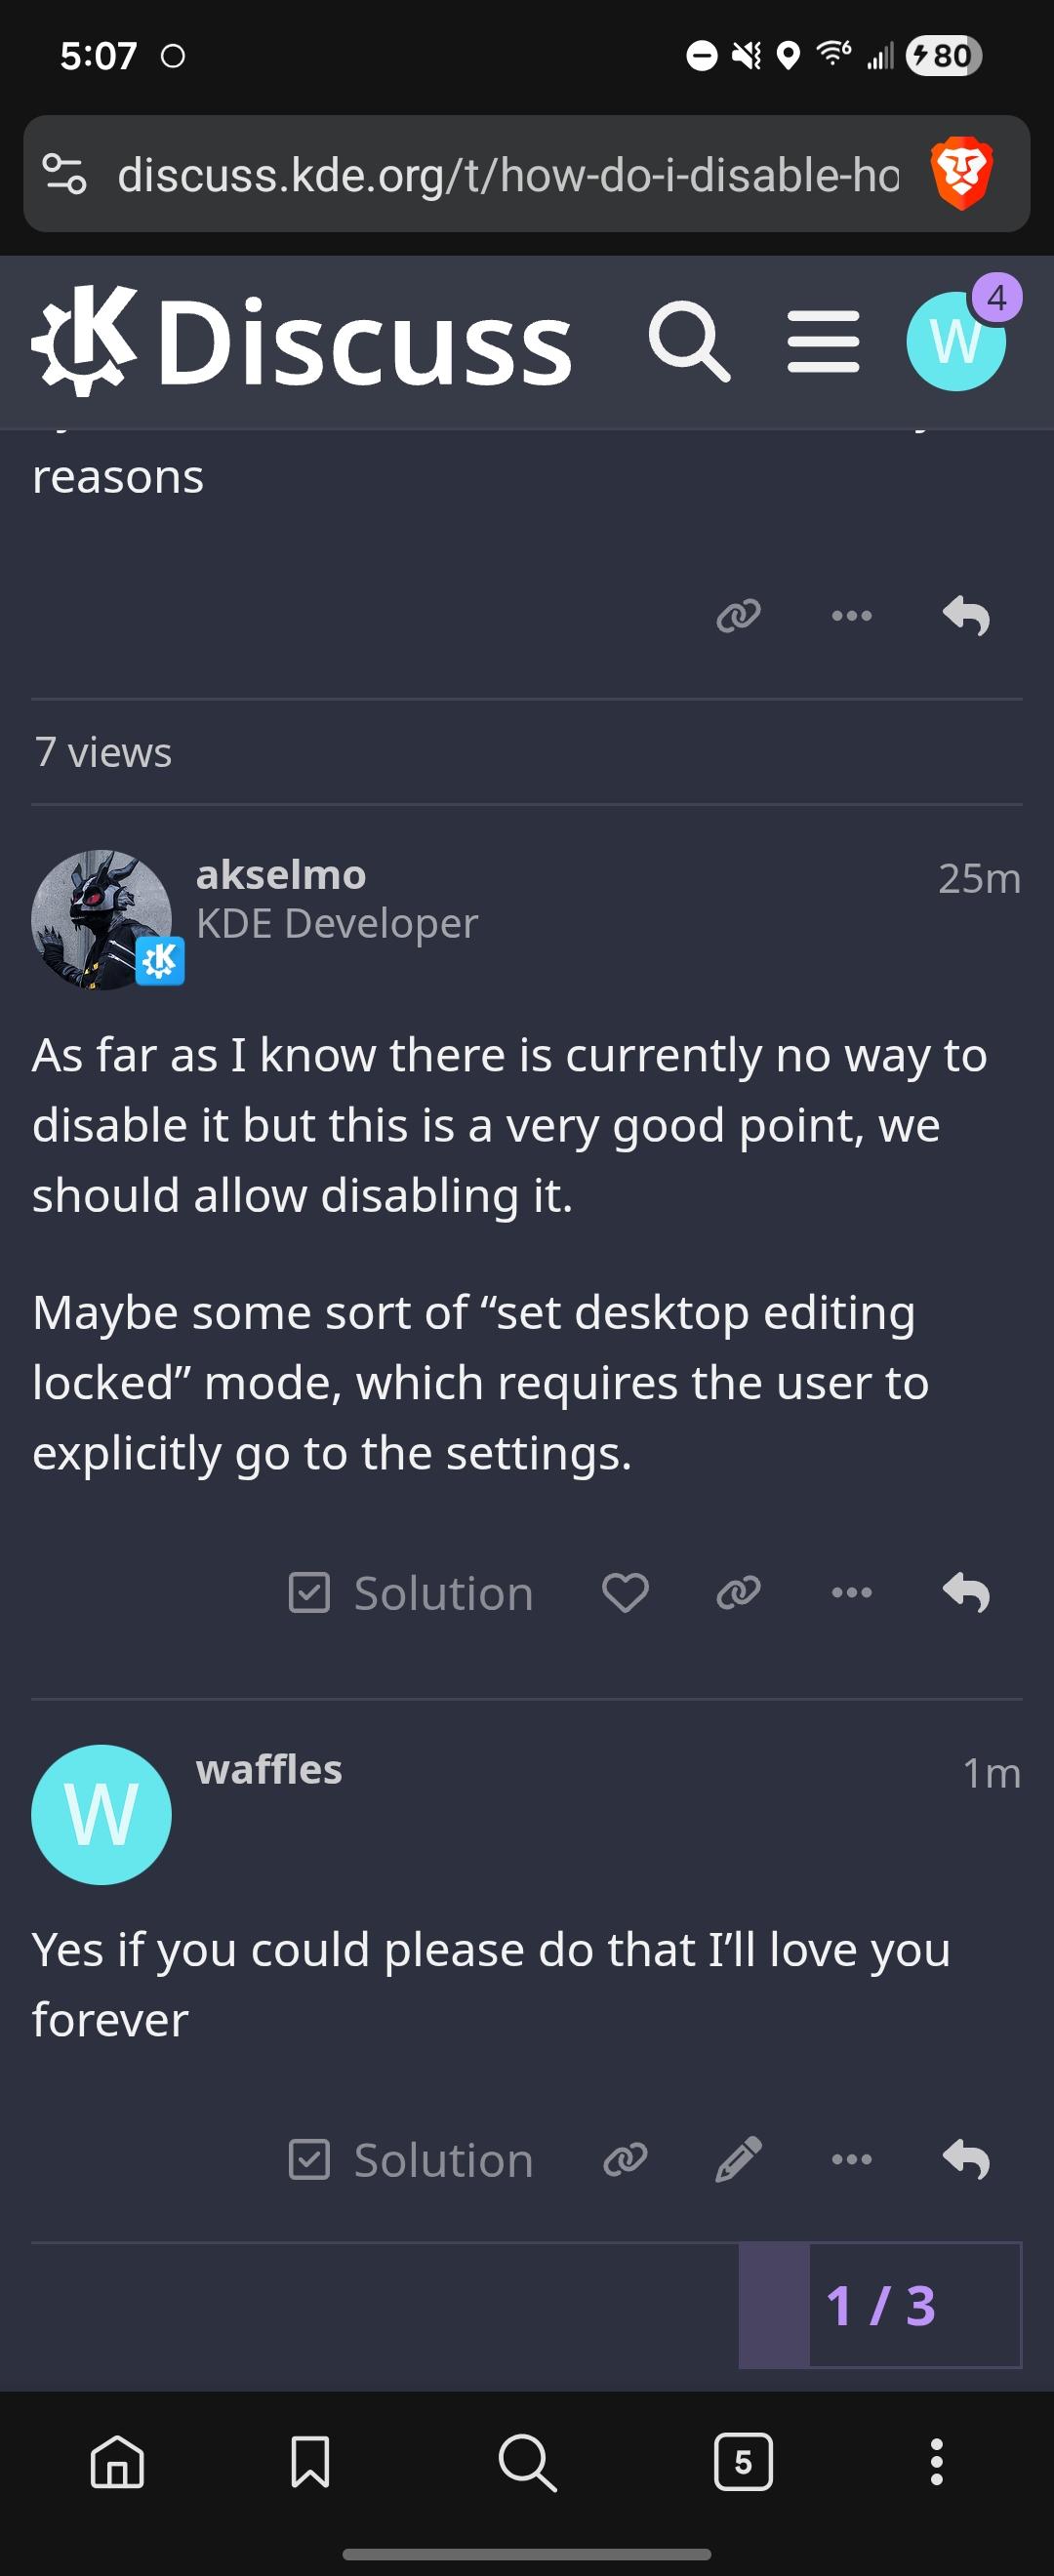
Task: Reply to waffles' post
Action: [x=965, y=2159]
